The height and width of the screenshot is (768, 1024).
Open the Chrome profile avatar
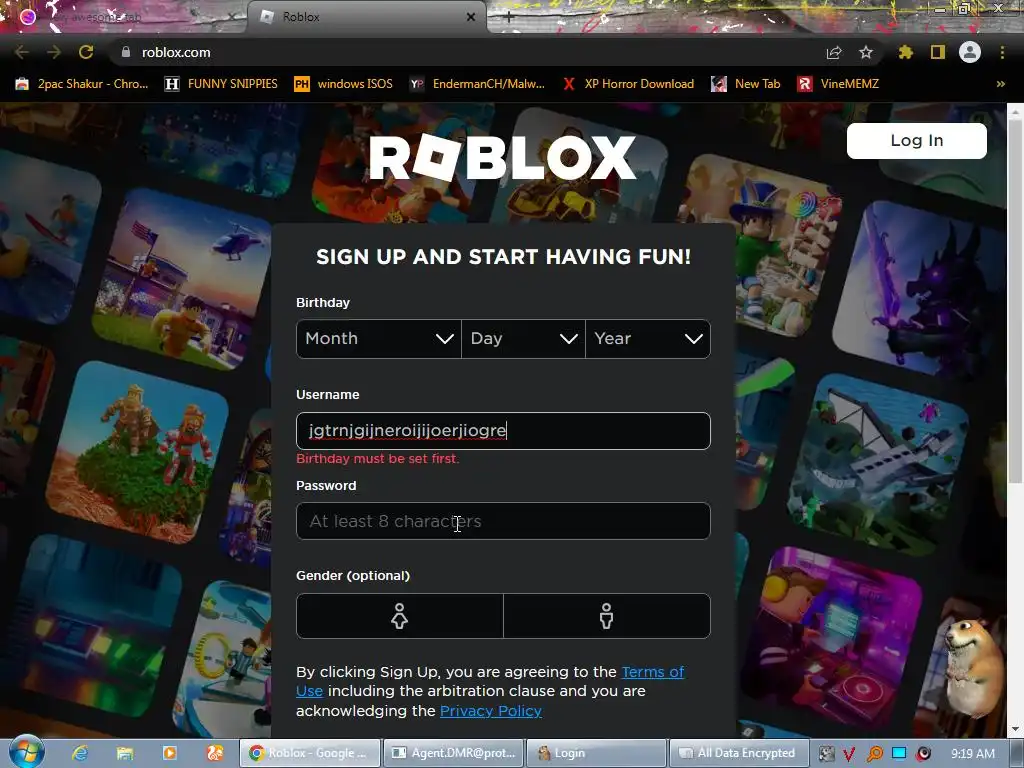970,52
